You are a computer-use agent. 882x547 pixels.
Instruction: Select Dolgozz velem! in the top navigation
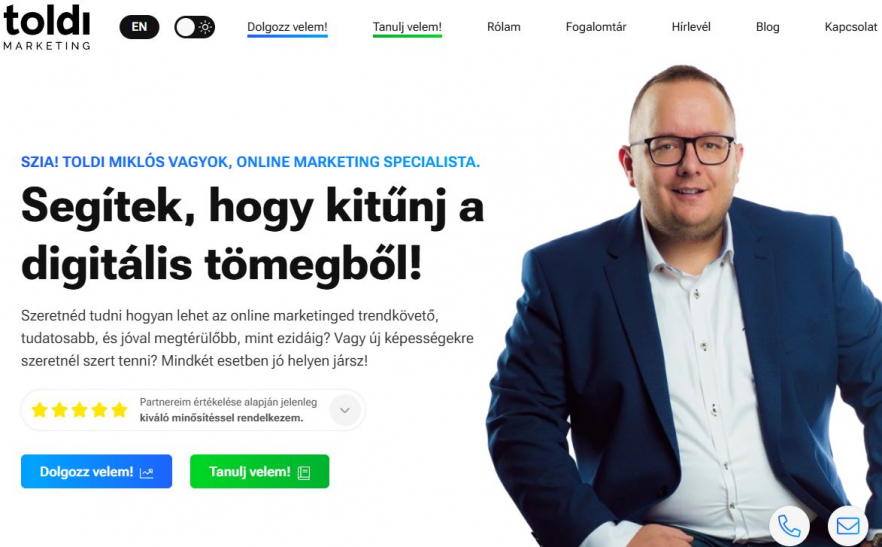(287, 28)
